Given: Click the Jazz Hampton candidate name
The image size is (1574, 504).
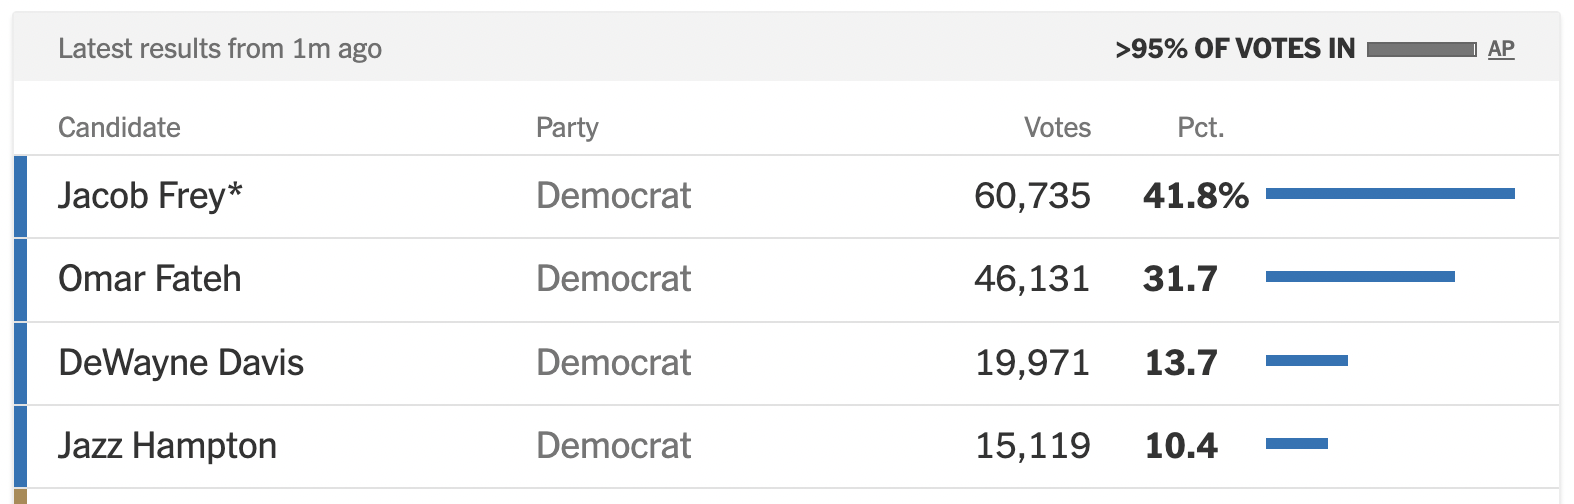Looking at the screenshot, I should click(x=167, y=446).
